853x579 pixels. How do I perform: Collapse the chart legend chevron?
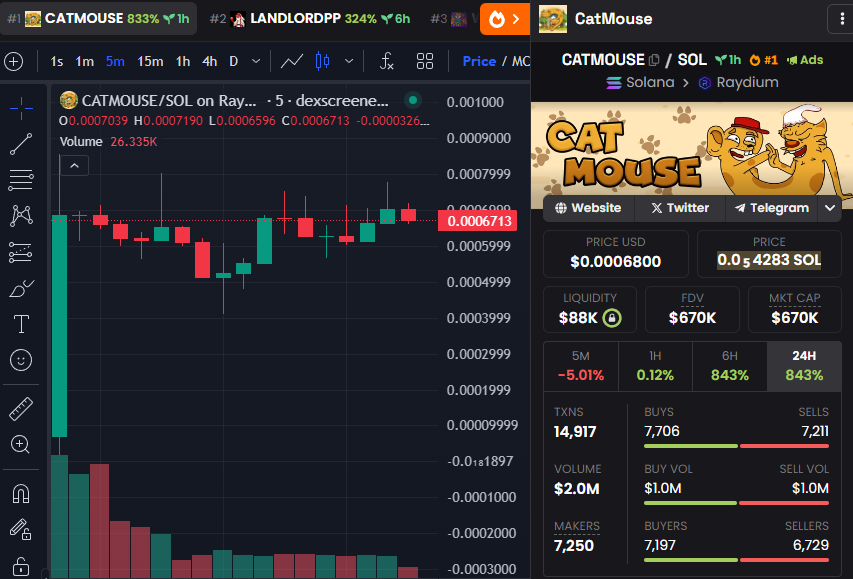(x=75, y=166)
